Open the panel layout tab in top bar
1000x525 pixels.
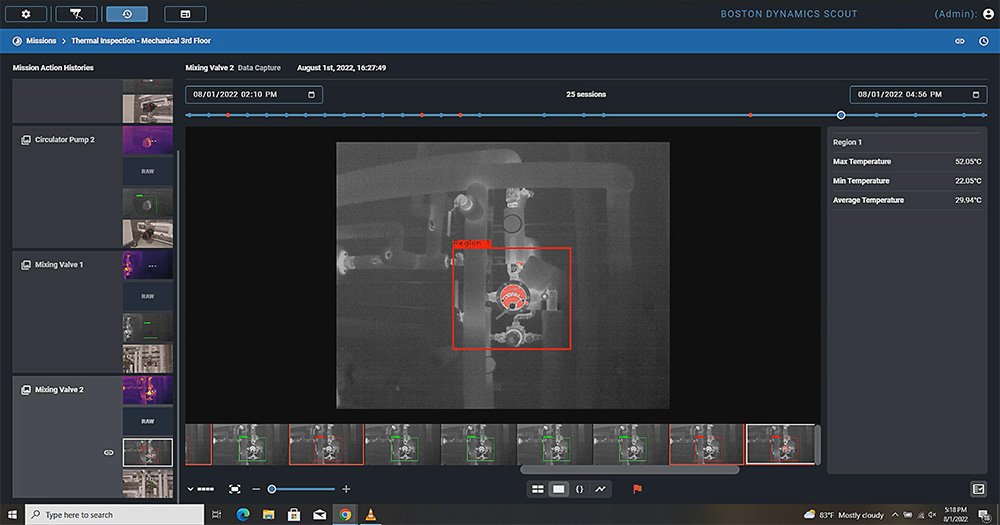click(x=184, y=14)
